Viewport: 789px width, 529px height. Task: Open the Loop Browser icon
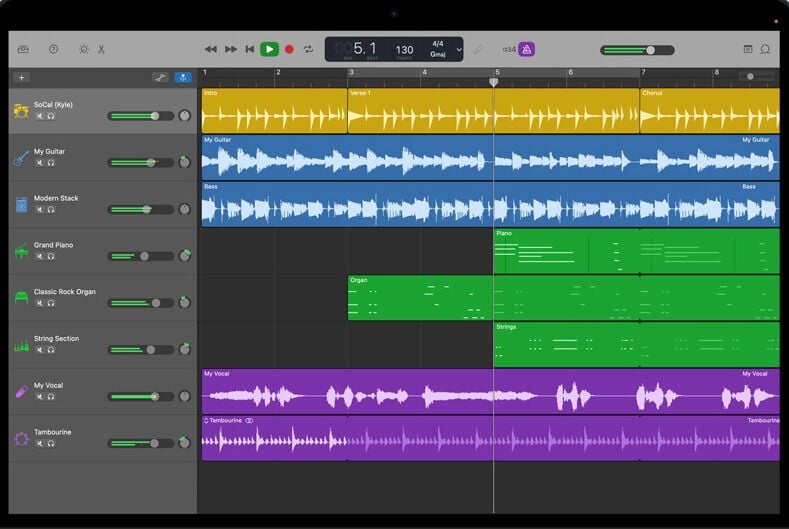pyautogui.click(x=765, y=49)
